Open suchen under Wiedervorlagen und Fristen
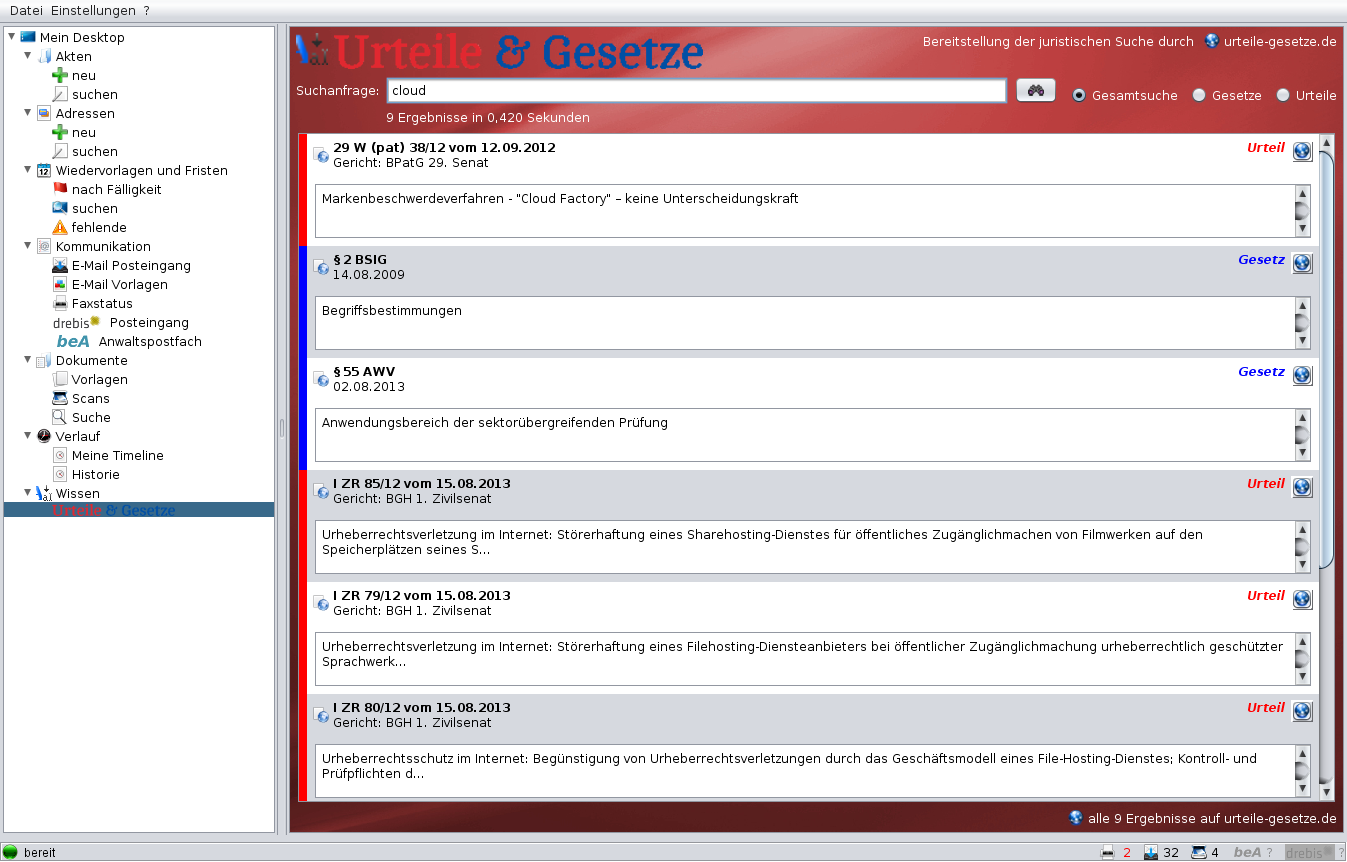This screenshot has height=862, width=1347. [85, 208]
